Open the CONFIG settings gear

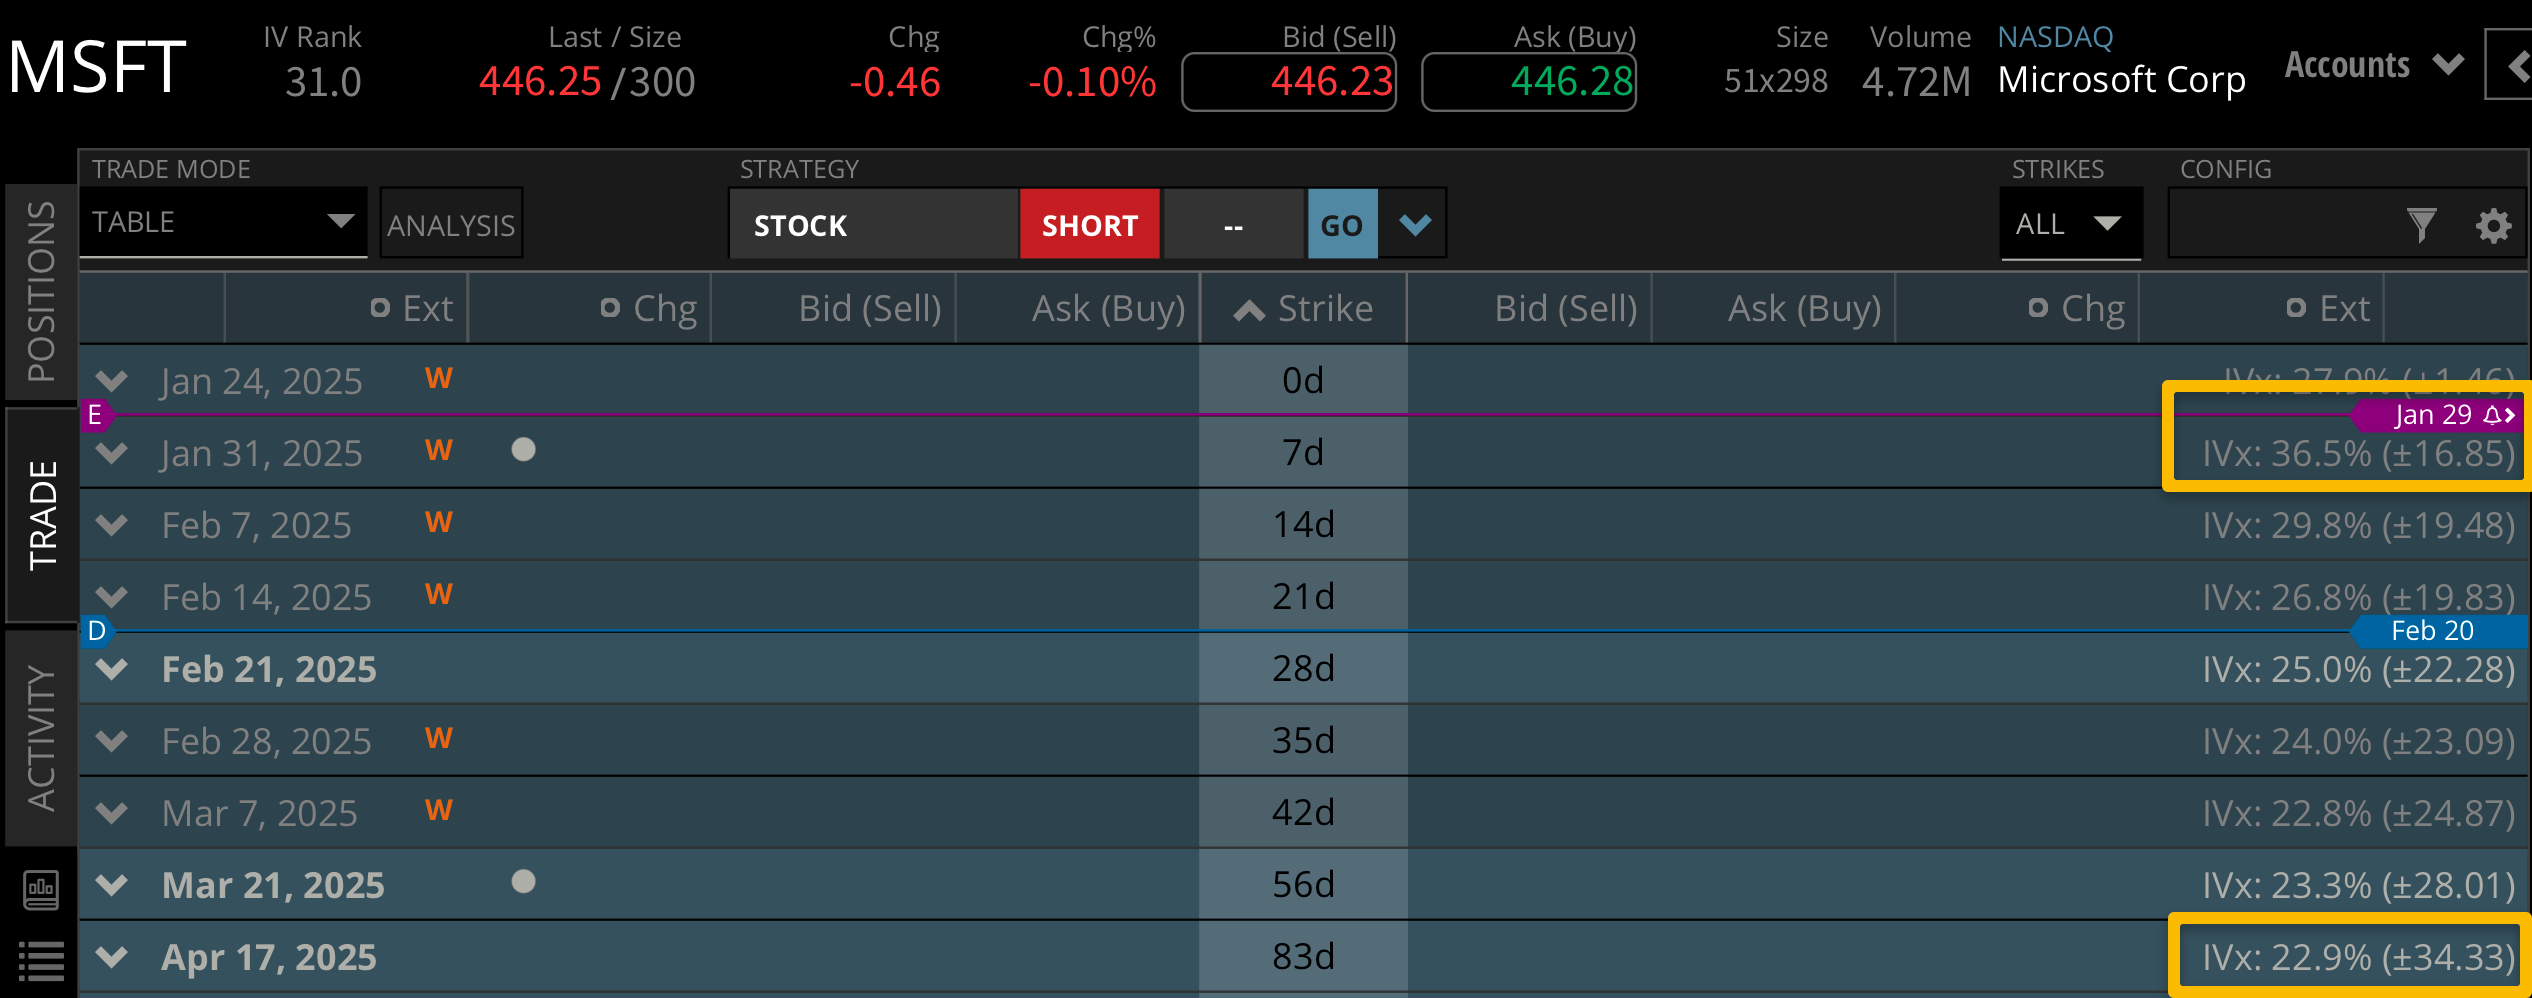click(x=2494, y=226)
